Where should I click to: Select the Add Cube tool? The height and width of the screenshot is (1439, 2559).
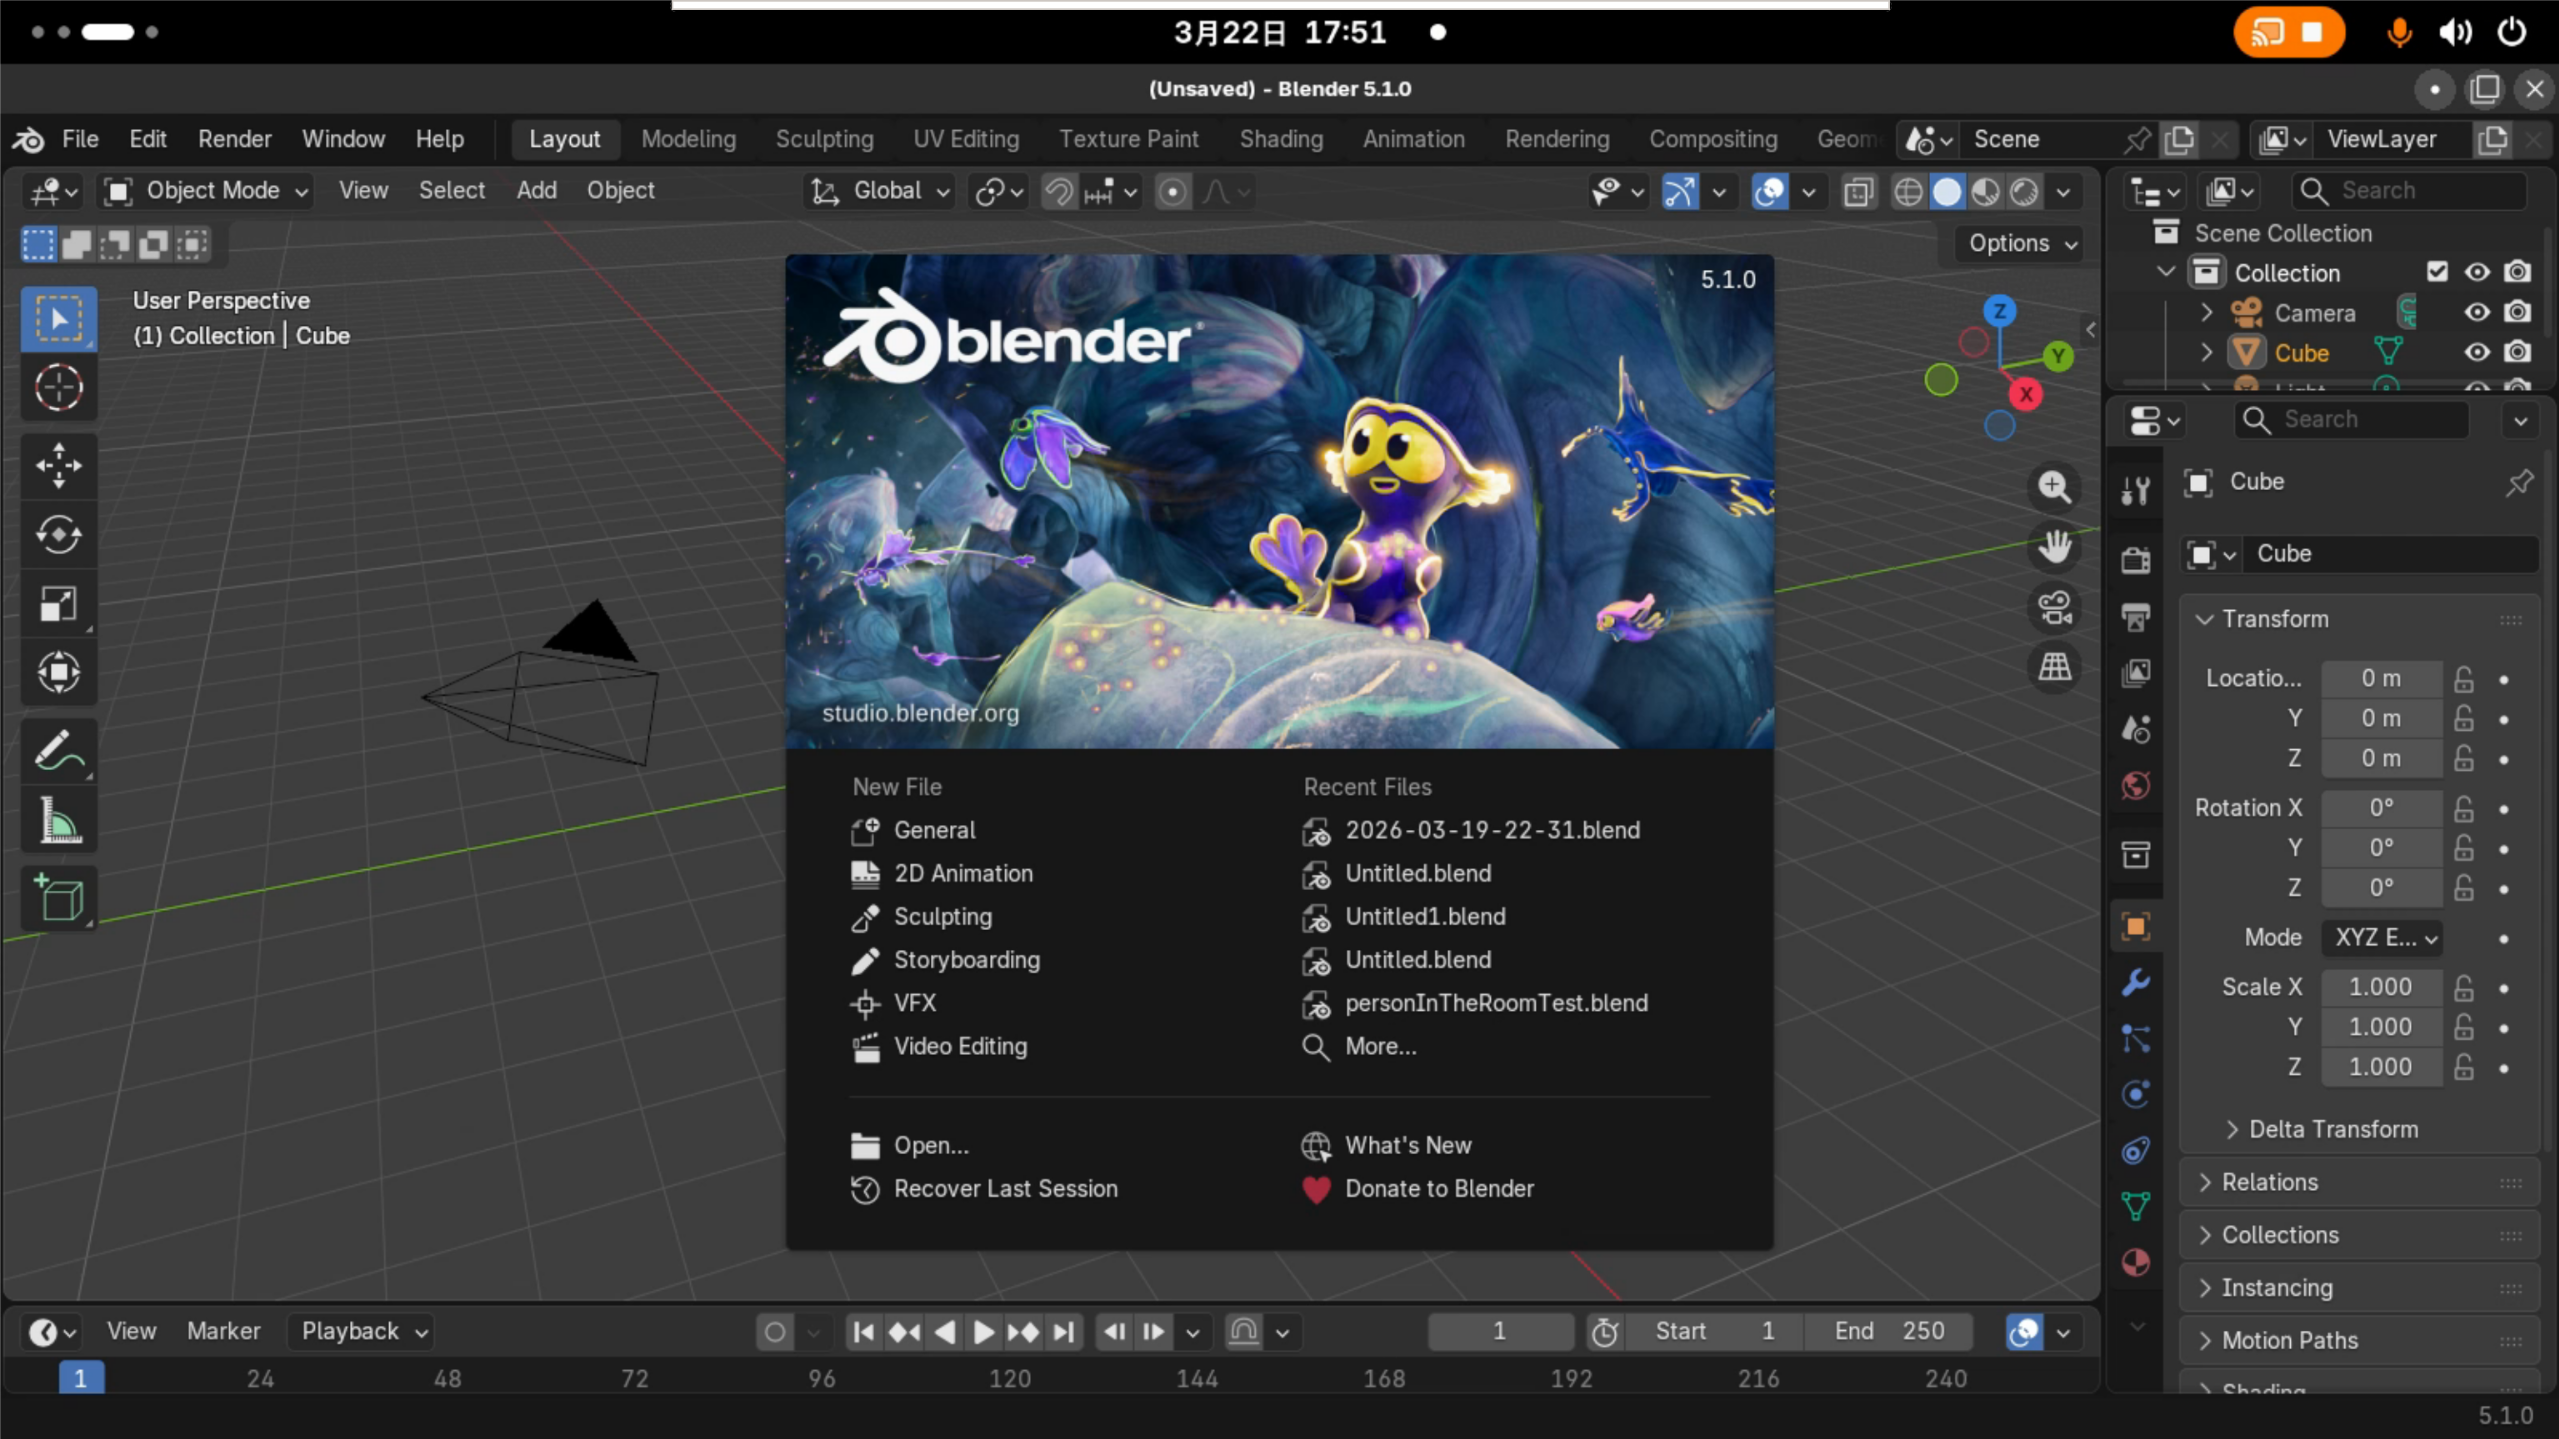59,898
